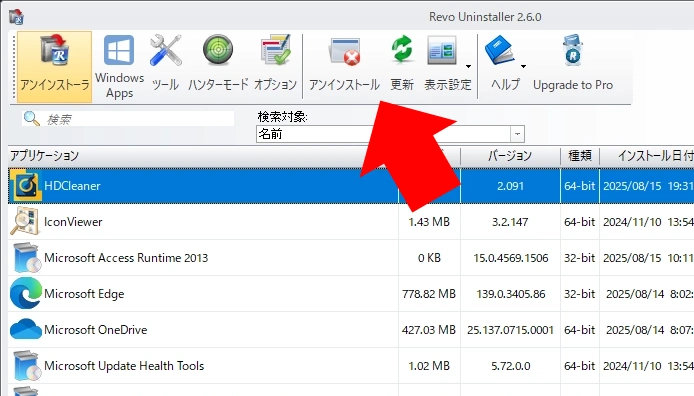Expand the ヘルプ dropdown arrow
The image size is (694, 396).
(x=523, y=66)
